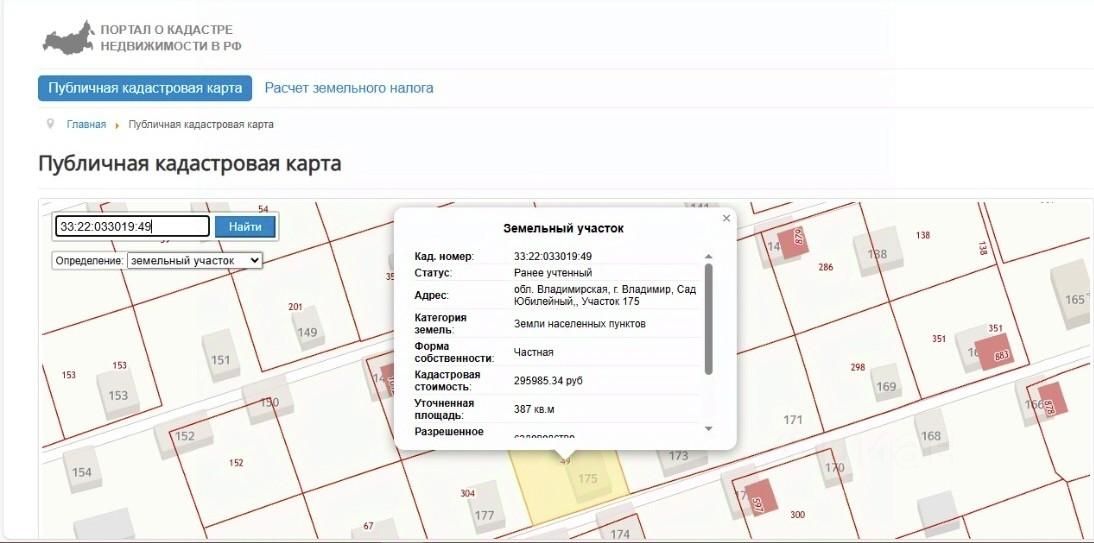Click the ownership value Частная
The image size is (1094, 543).
pyautogui.click(x=534, y=352)
